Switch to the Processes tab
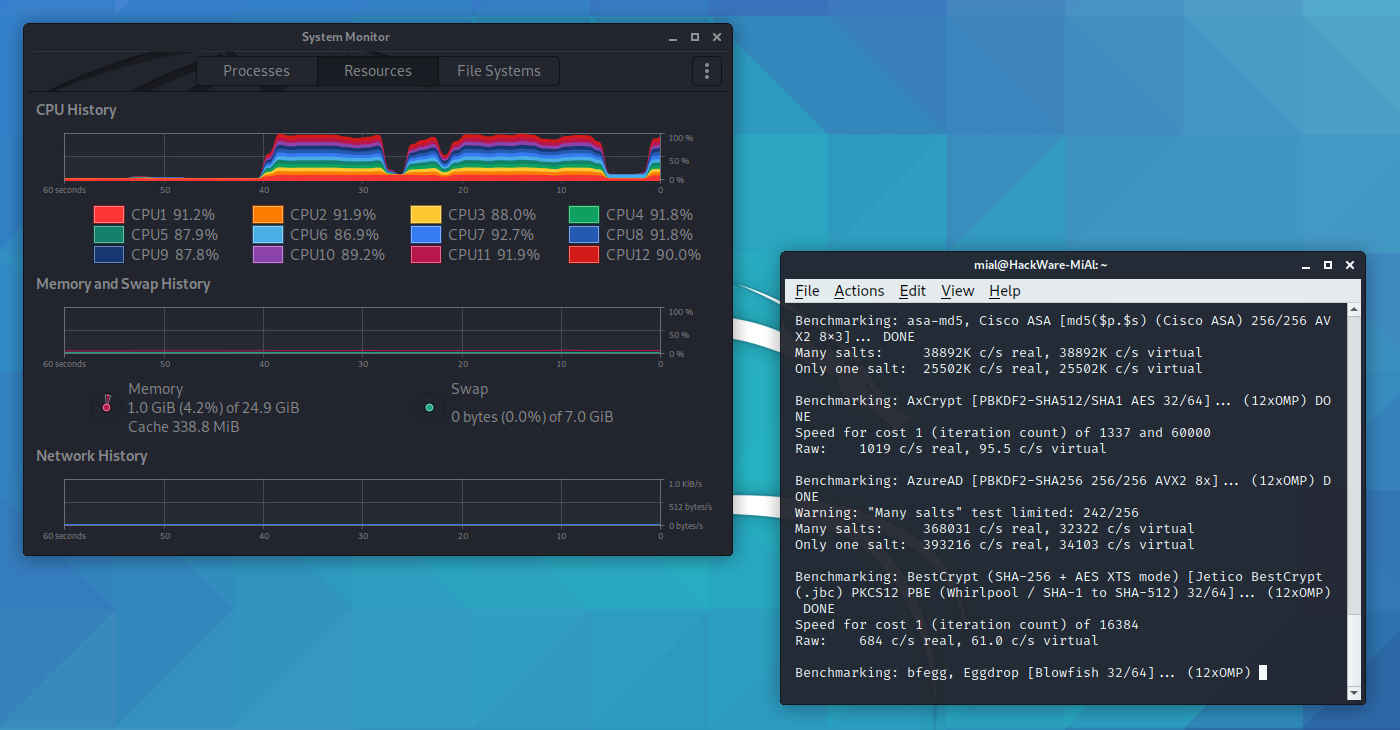1400x730 pixels. click(256, 71)
